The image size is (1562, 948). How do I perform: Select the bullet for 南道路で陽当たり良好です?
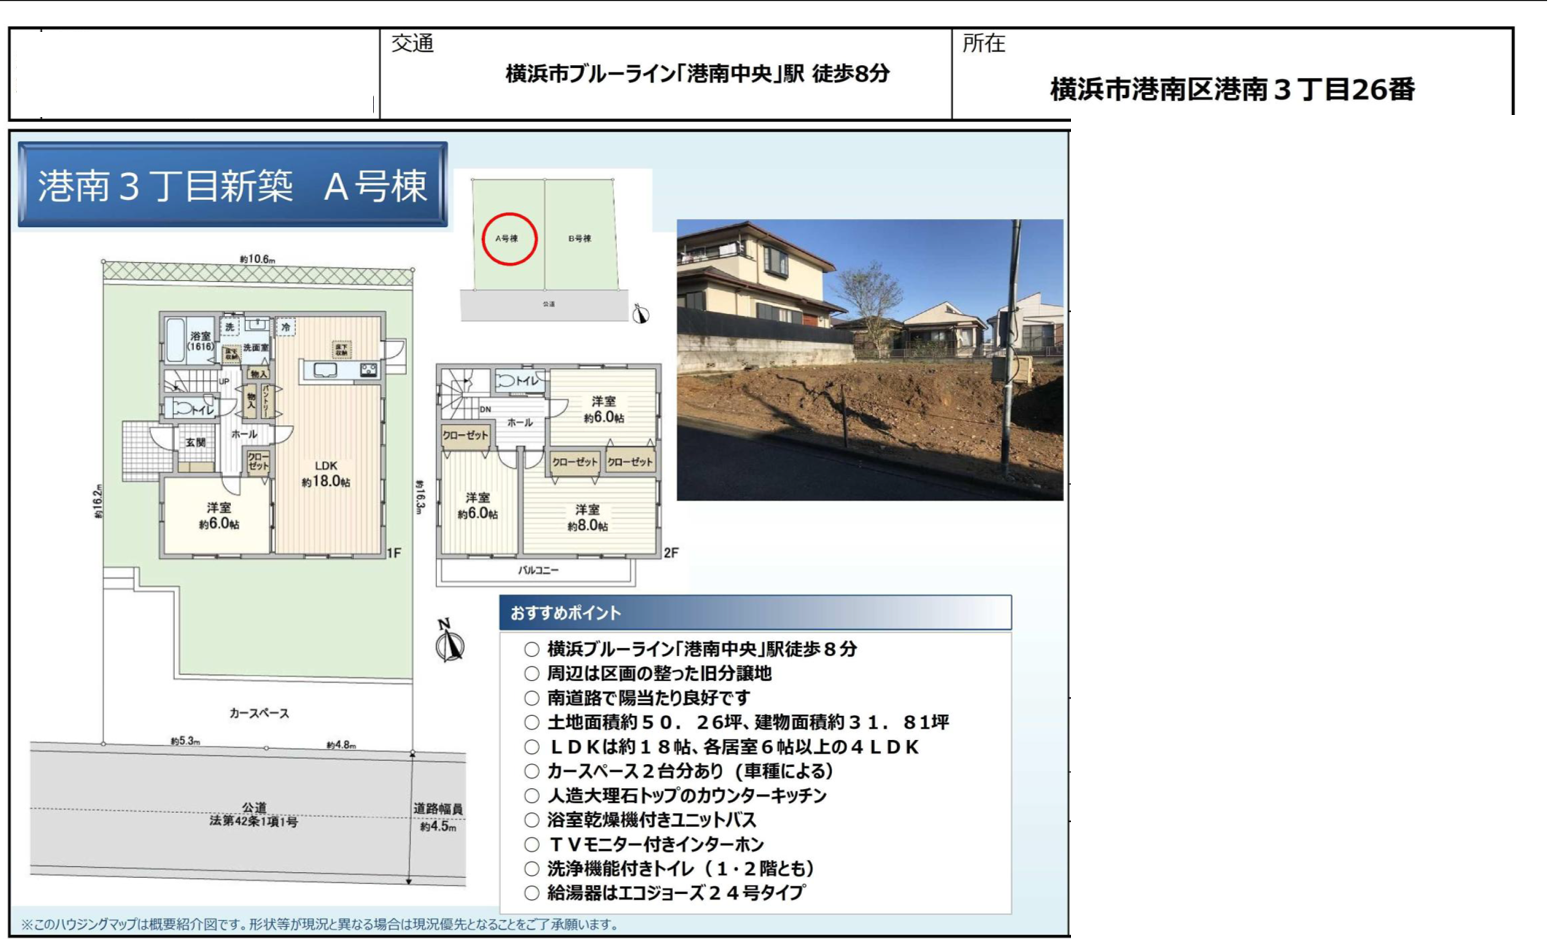532,698
